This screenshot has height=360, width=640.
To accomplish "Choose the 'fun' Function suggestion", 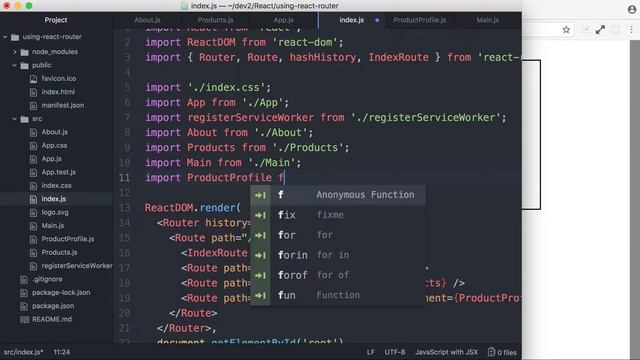I will tap(338, 296).
